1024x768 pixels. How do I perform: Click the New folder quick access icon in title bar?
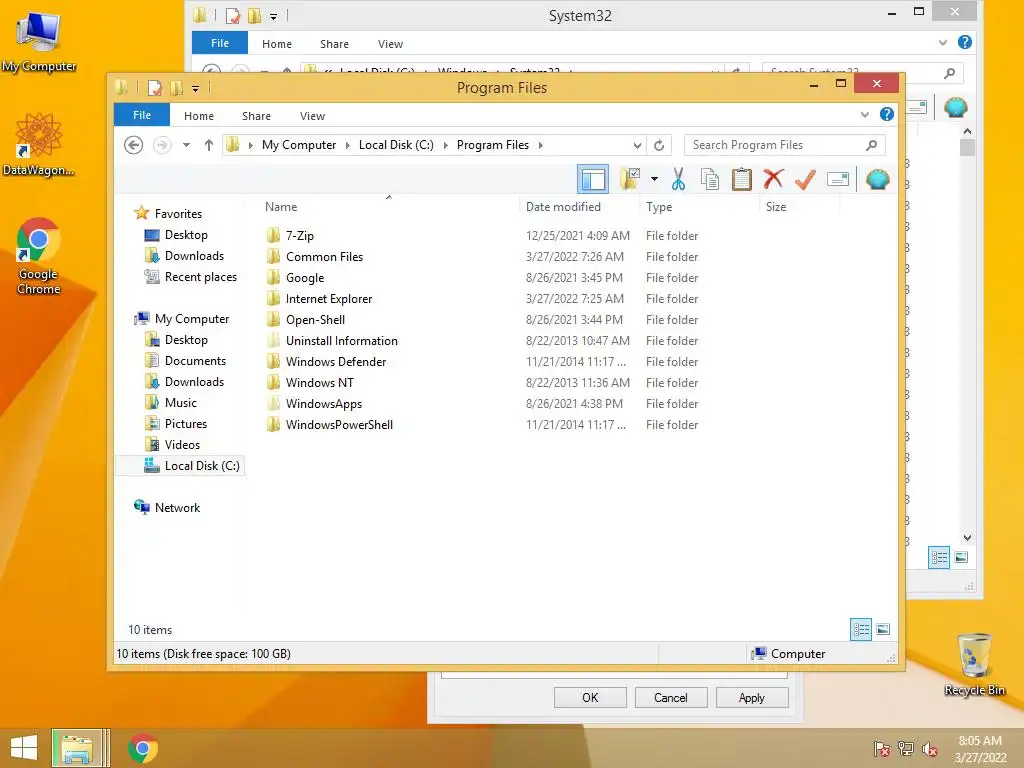[x=176, y=88]
